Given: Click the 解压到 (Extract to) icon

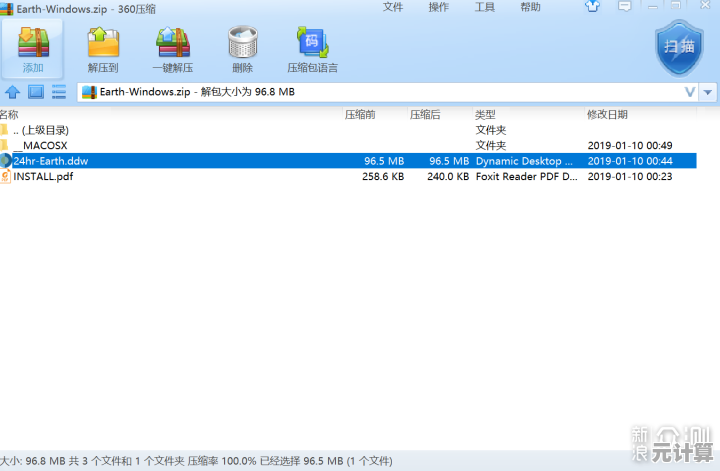Looking at the screenshot, I should (103, 43).
